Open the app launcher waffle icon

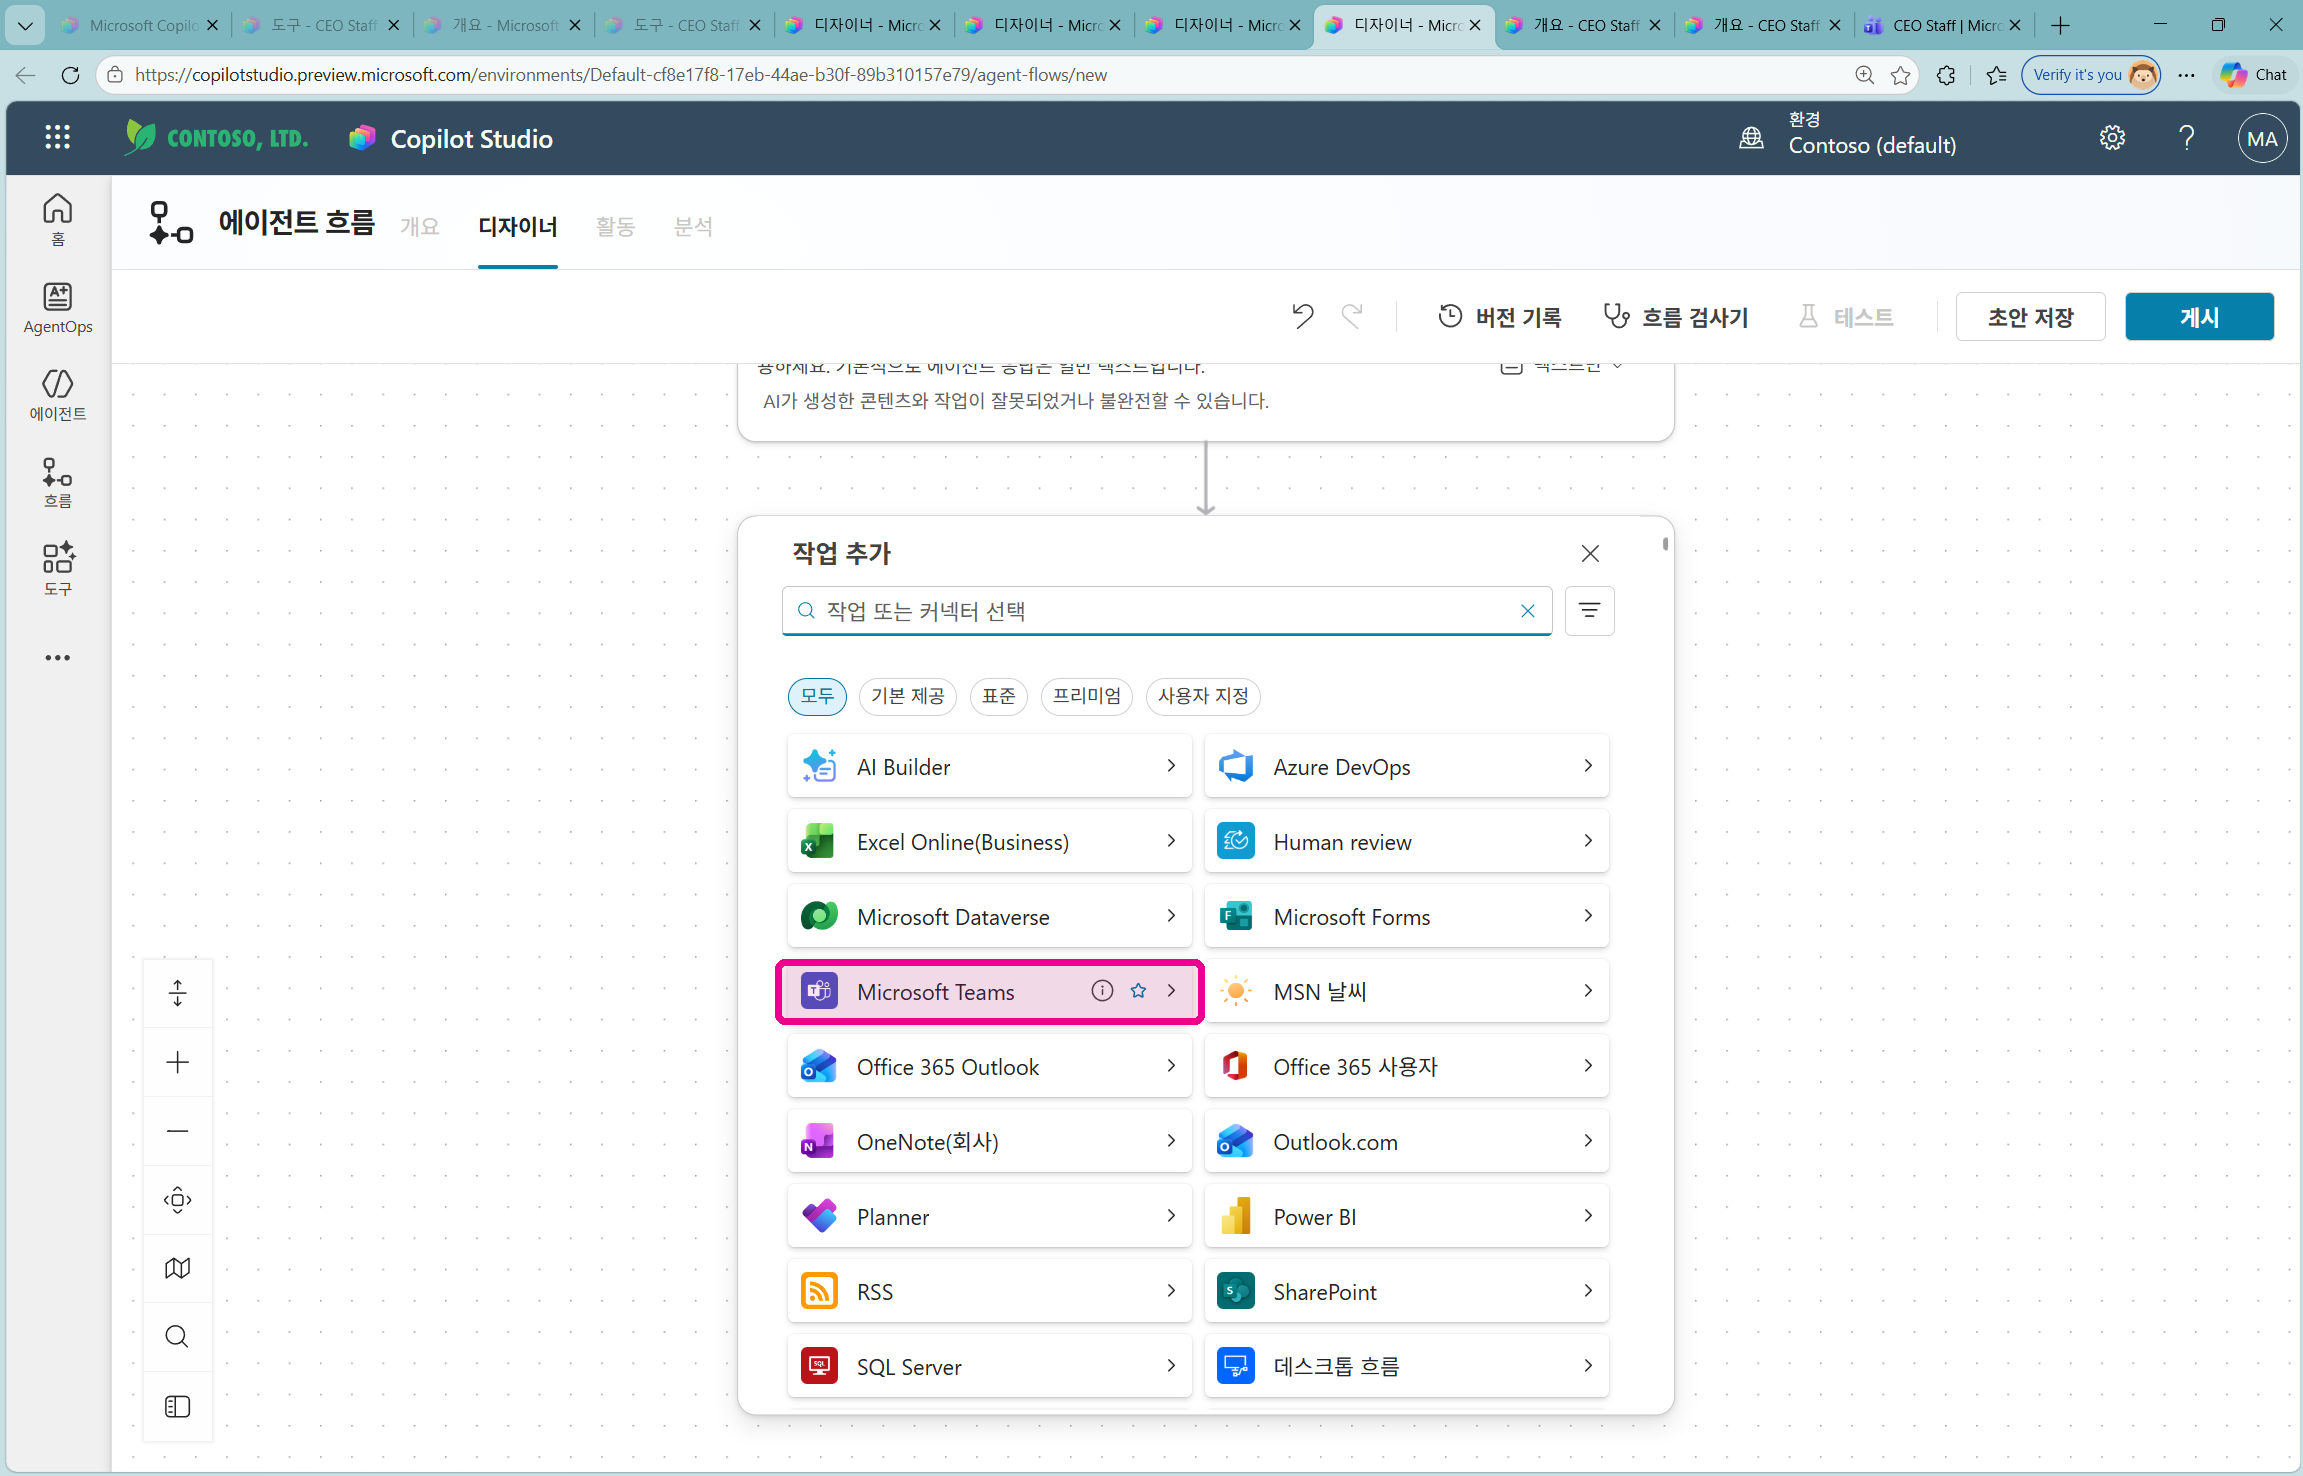point(57,138)
